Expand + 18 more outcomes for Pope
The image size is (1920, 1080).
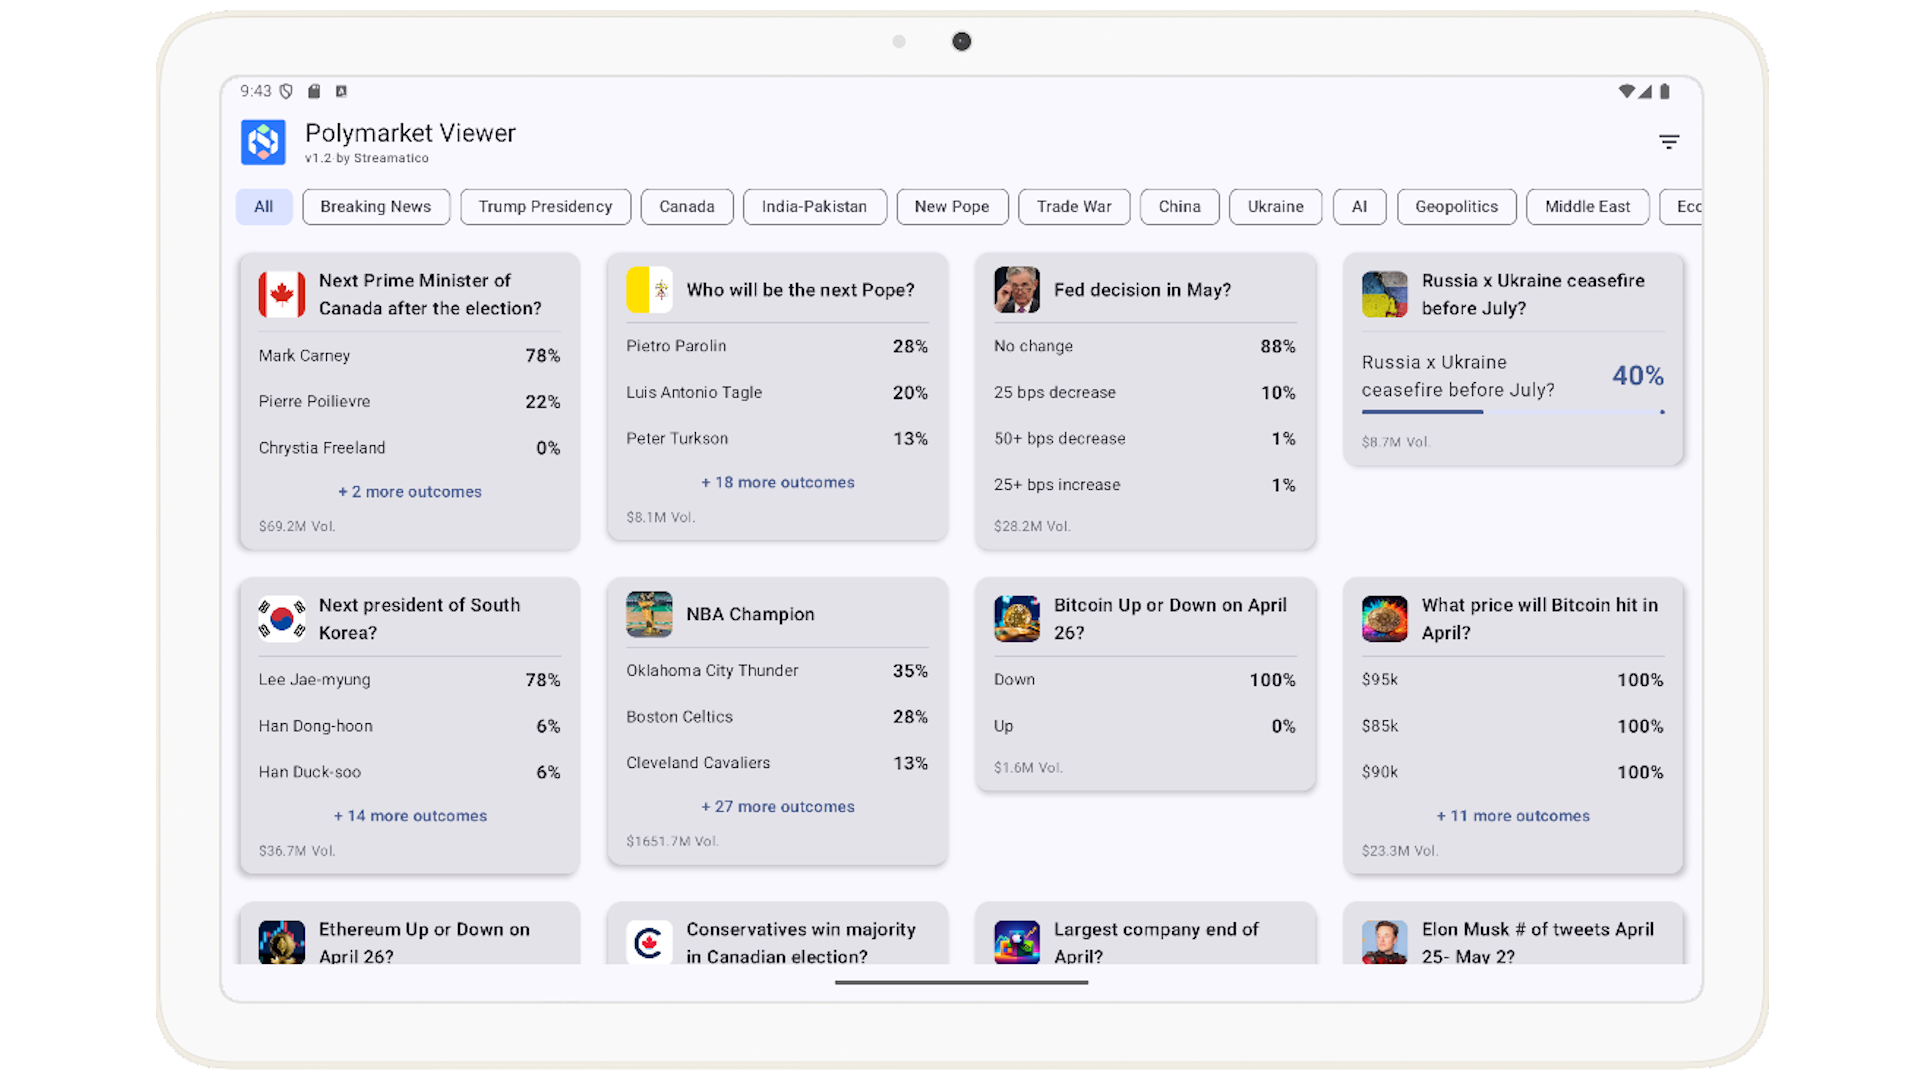(777, 482)
